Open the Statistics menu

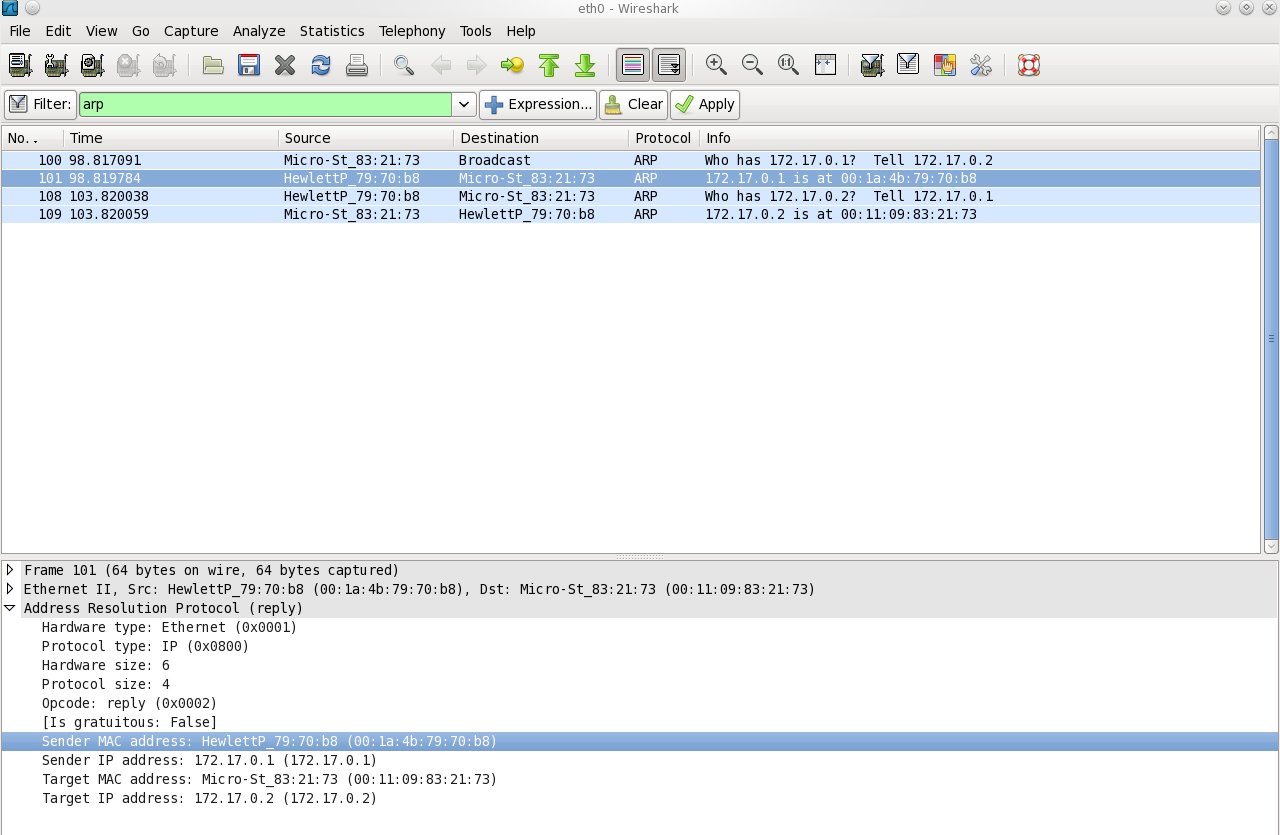(x=332, y=31)
